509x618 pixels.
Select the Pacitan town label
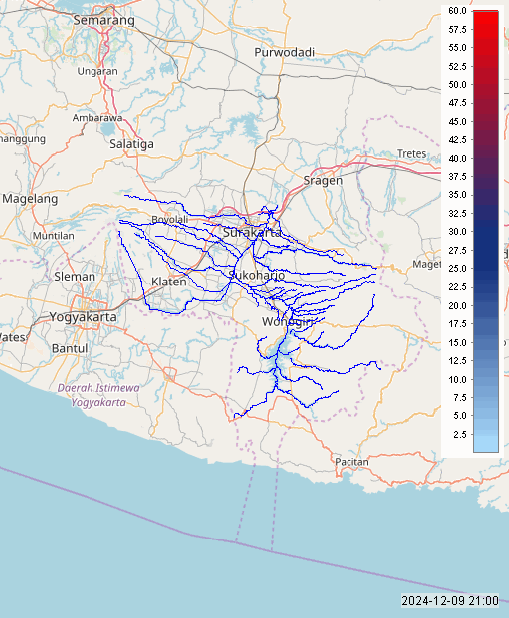(x=352, y=462)
